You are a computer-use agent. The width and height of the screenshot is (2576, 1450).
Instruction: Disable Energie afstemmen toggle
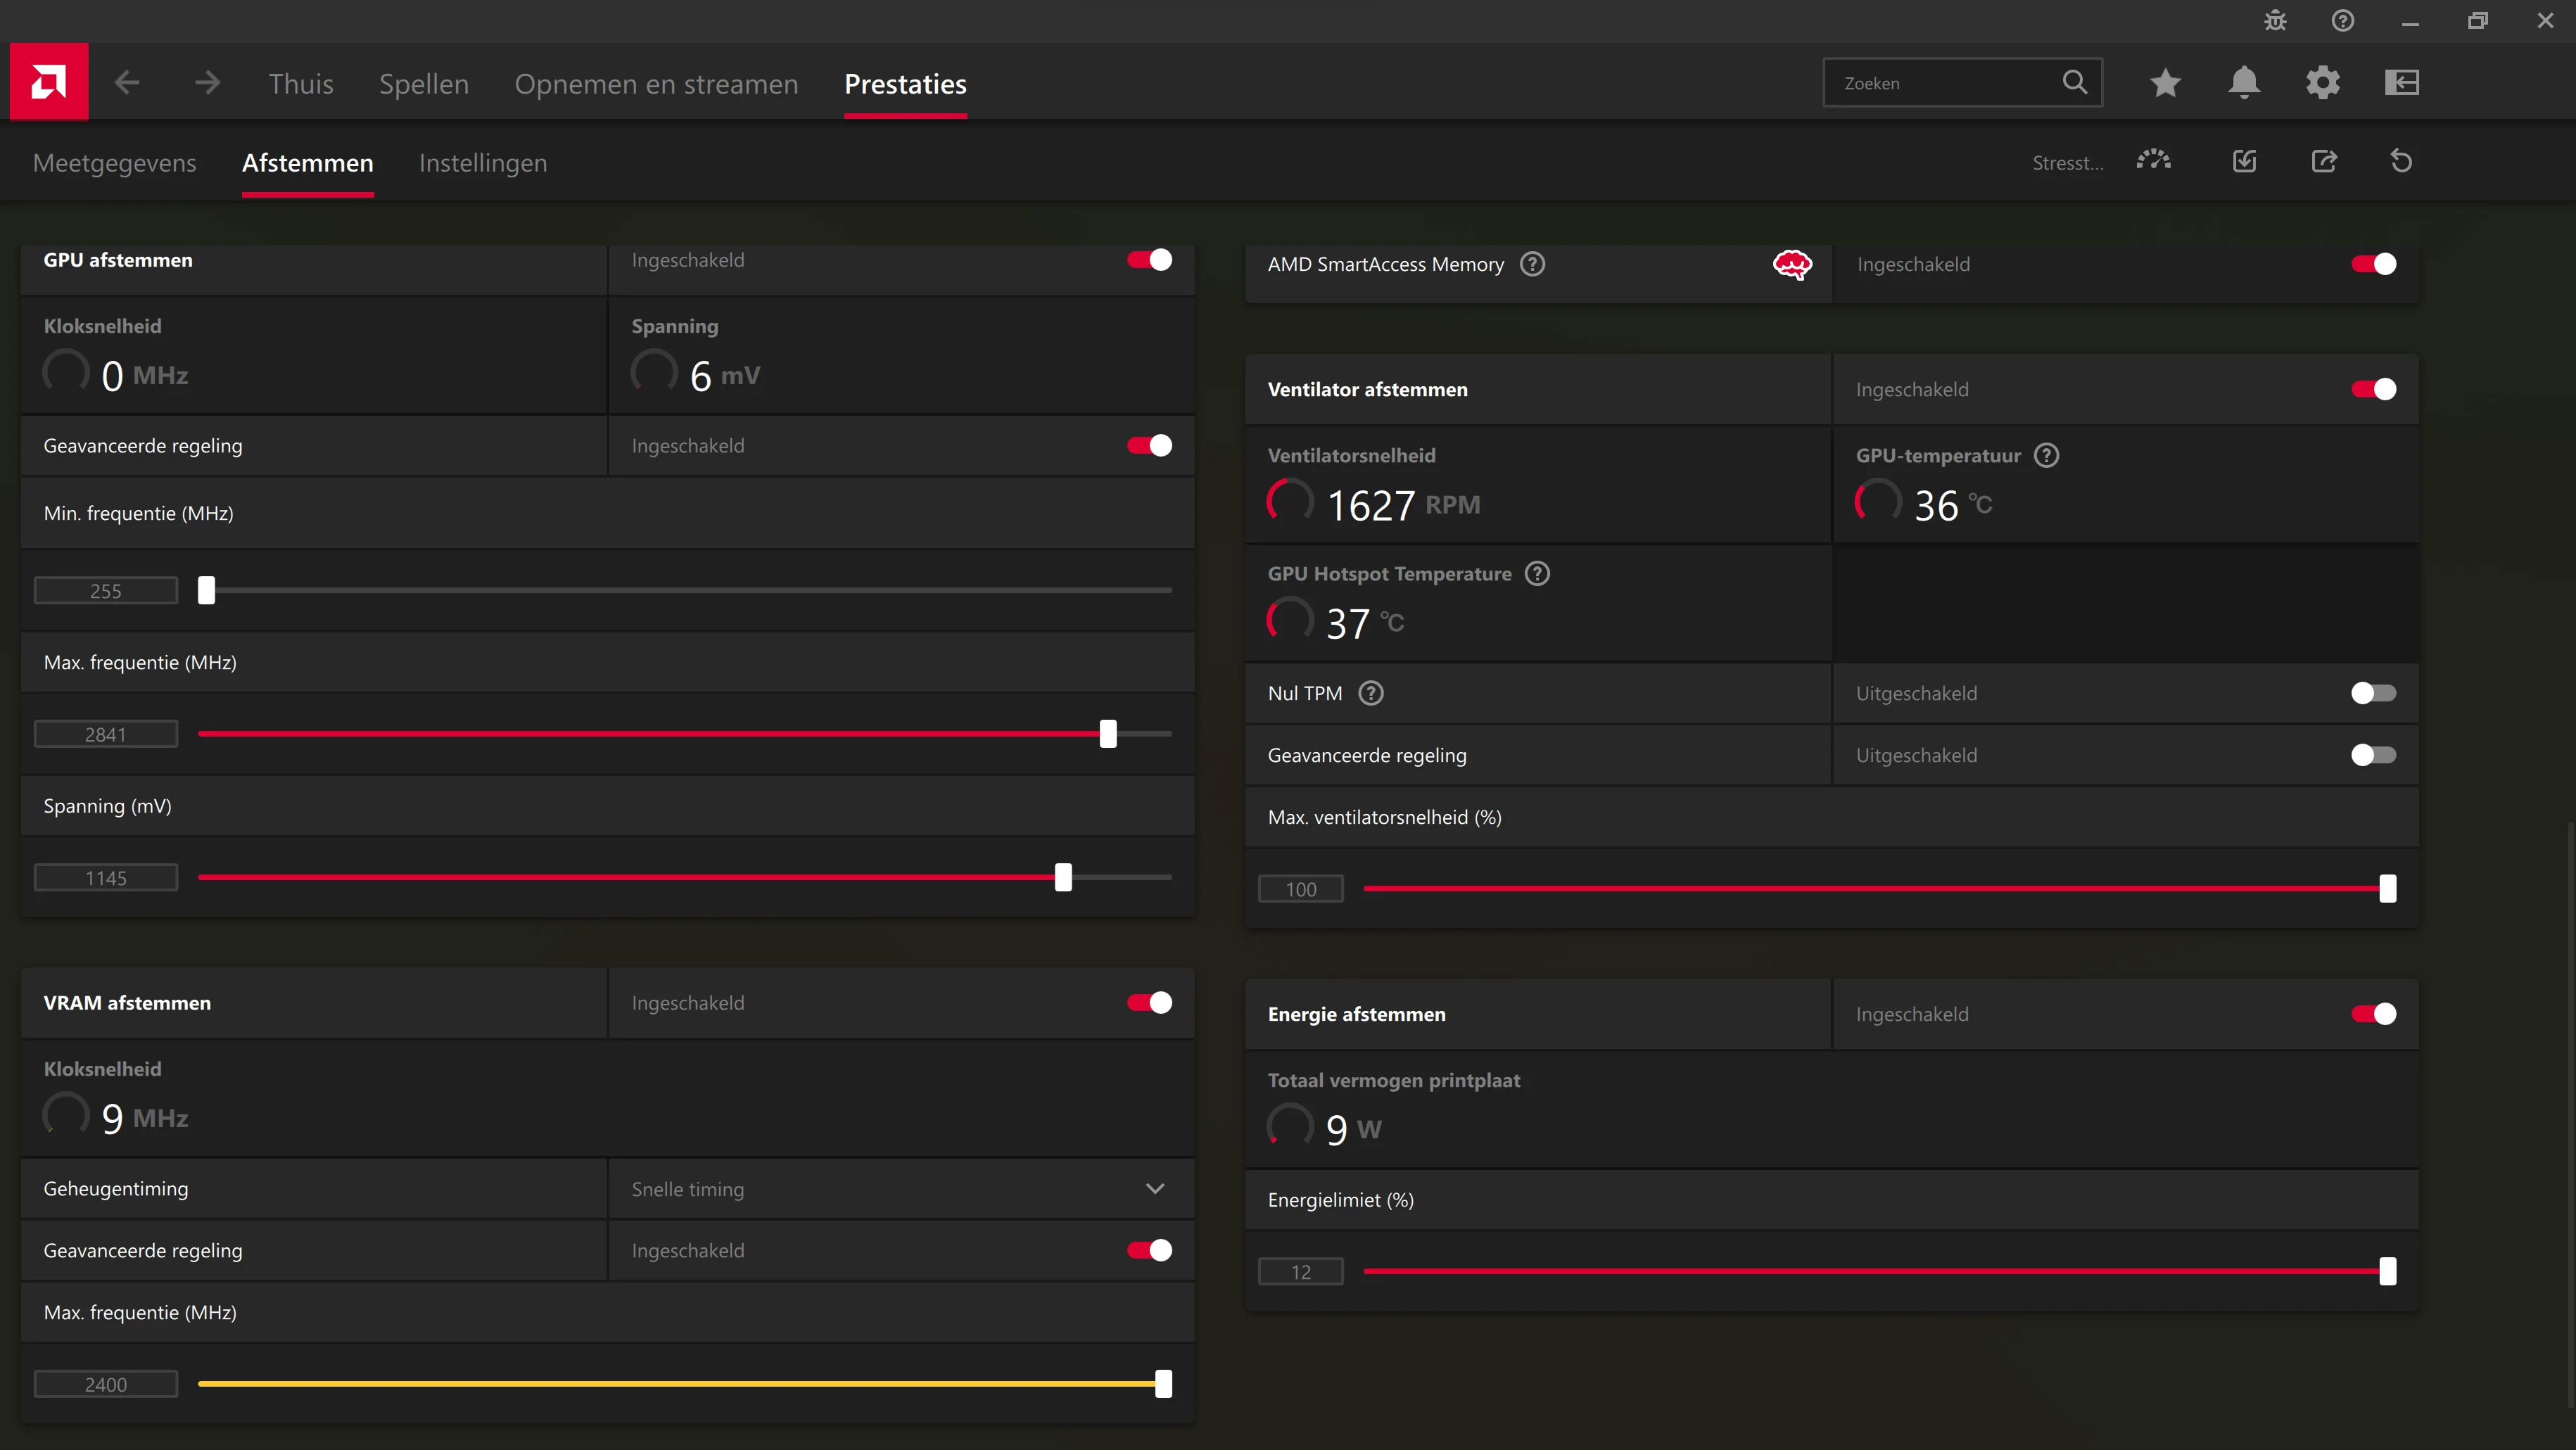tap(2374, 1015)
